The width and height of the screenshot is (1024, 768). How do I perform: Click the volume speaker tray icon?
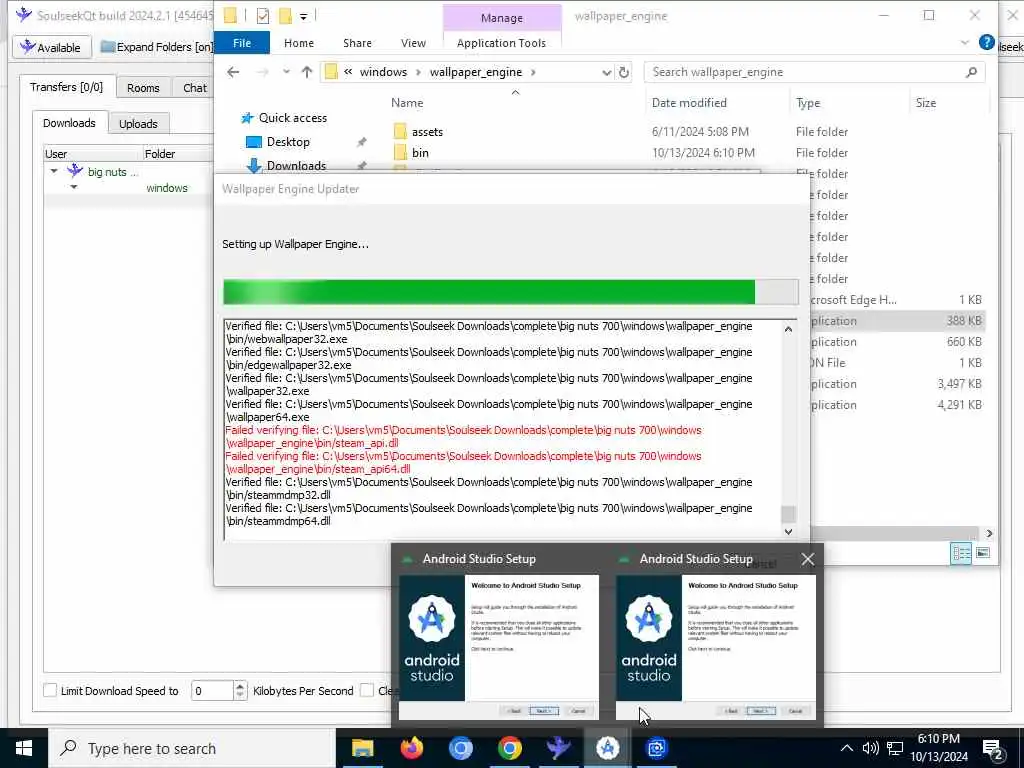(x=870, y=748)
